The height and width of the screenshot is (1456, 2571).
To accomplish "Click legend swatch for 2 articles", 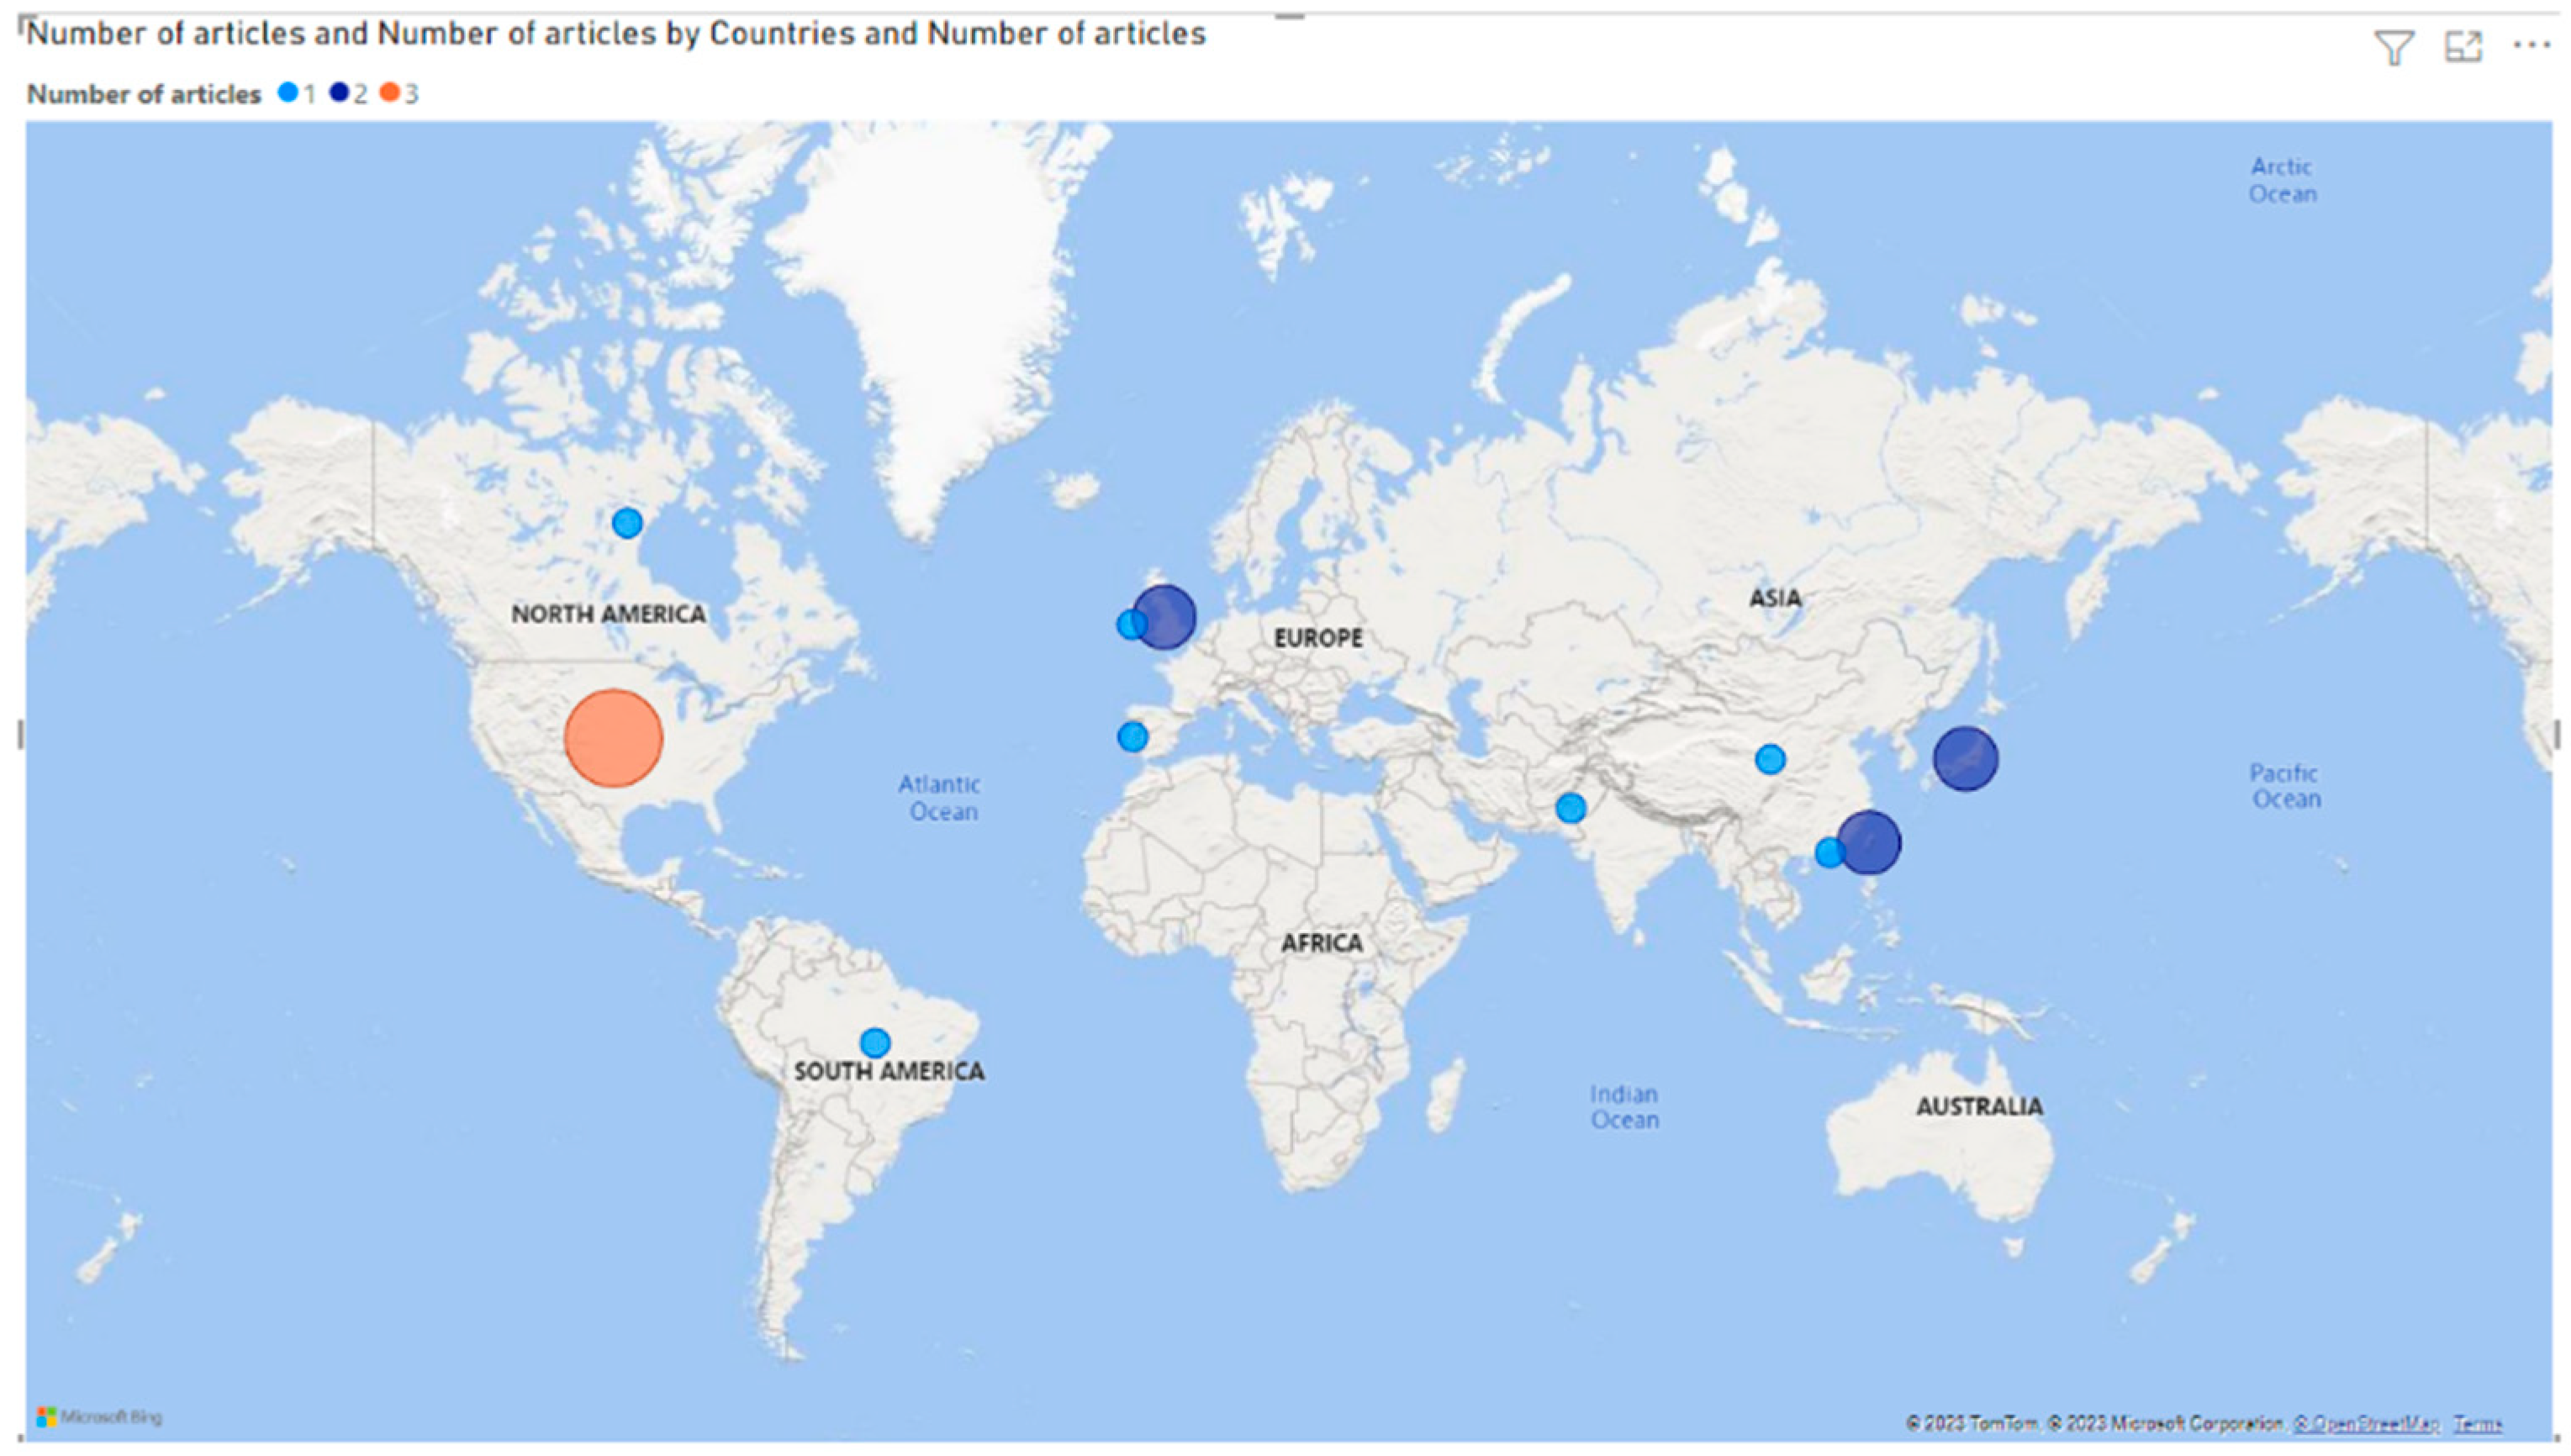I will (340, 93).
